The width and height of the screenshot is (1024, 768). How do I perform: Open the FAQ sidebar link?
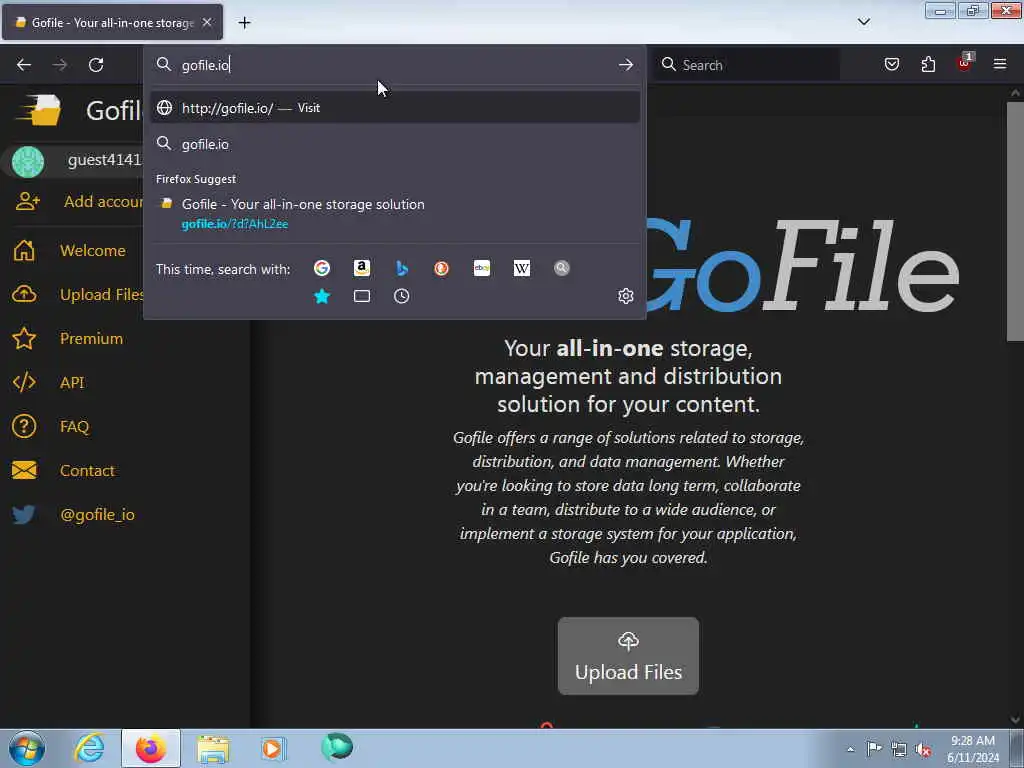[x=50, y=426]
